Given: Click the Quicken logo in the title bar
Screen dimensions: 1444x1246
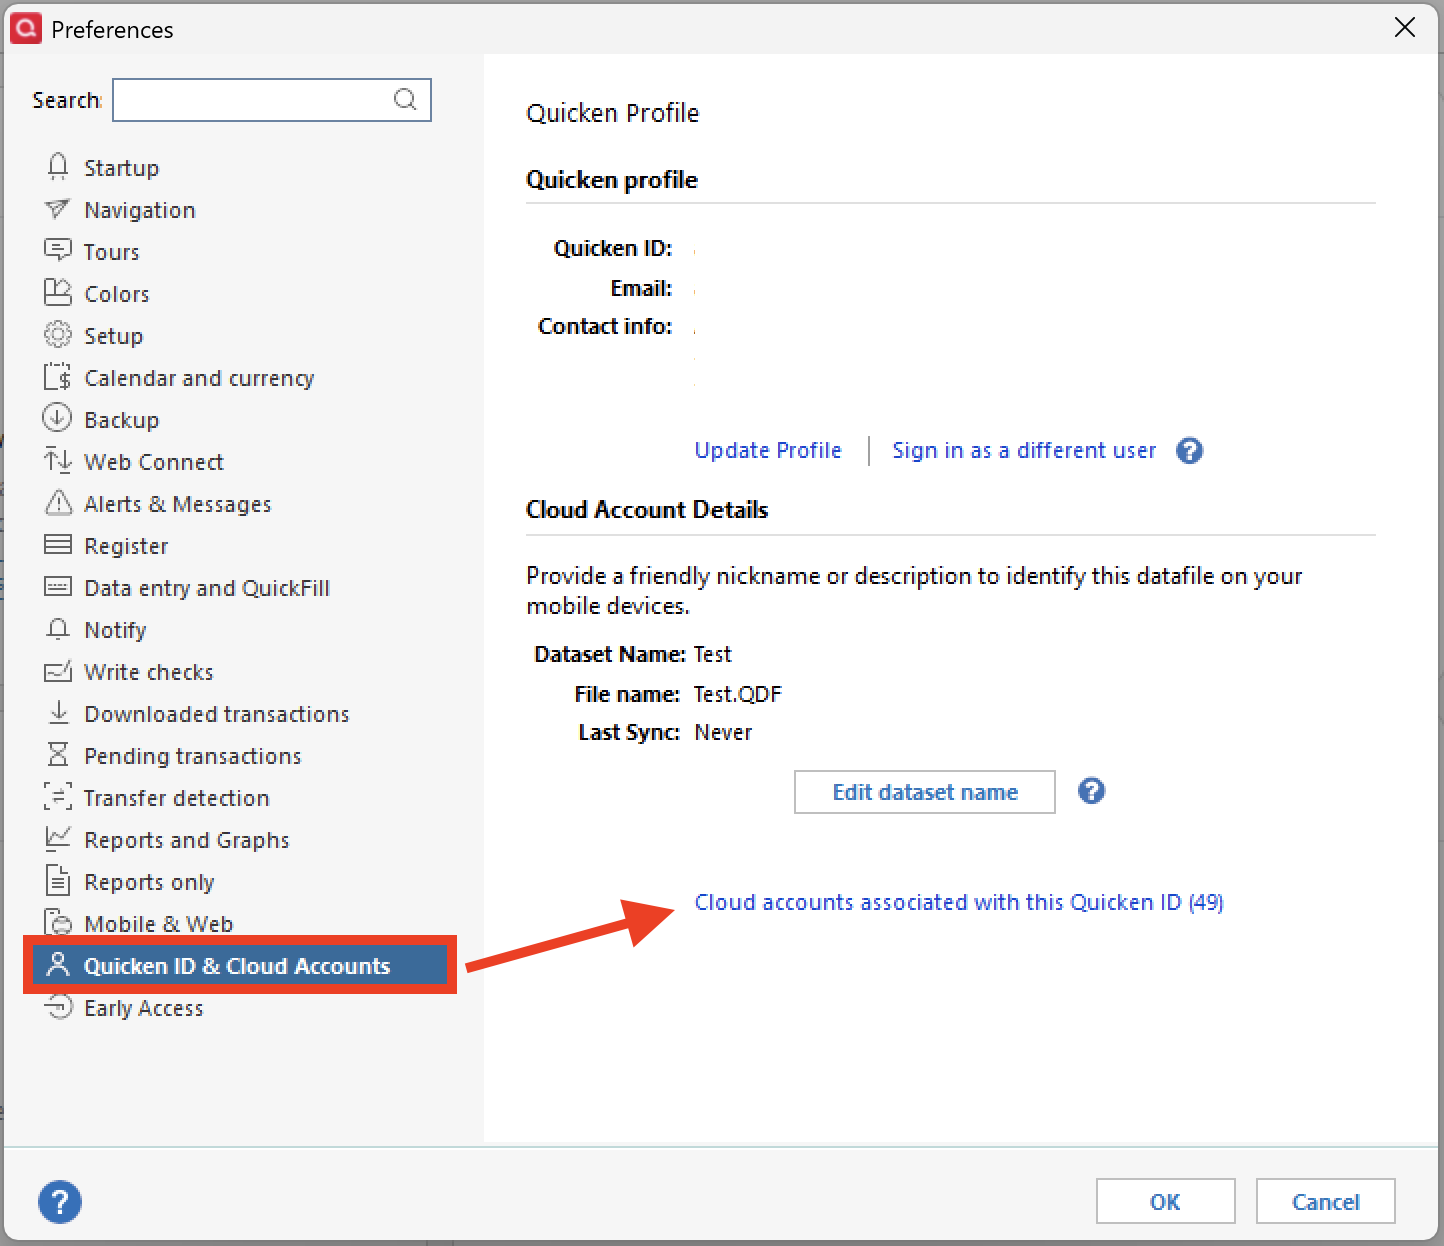Looking at the screenshot, I should 26,28.
